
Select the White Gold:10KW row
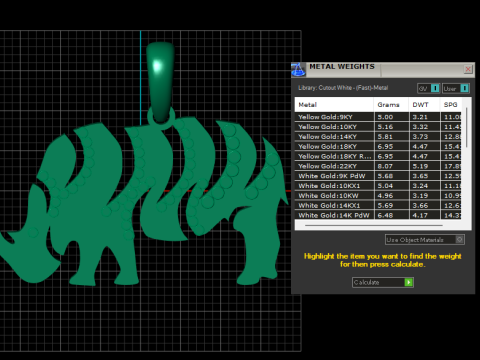378,196
